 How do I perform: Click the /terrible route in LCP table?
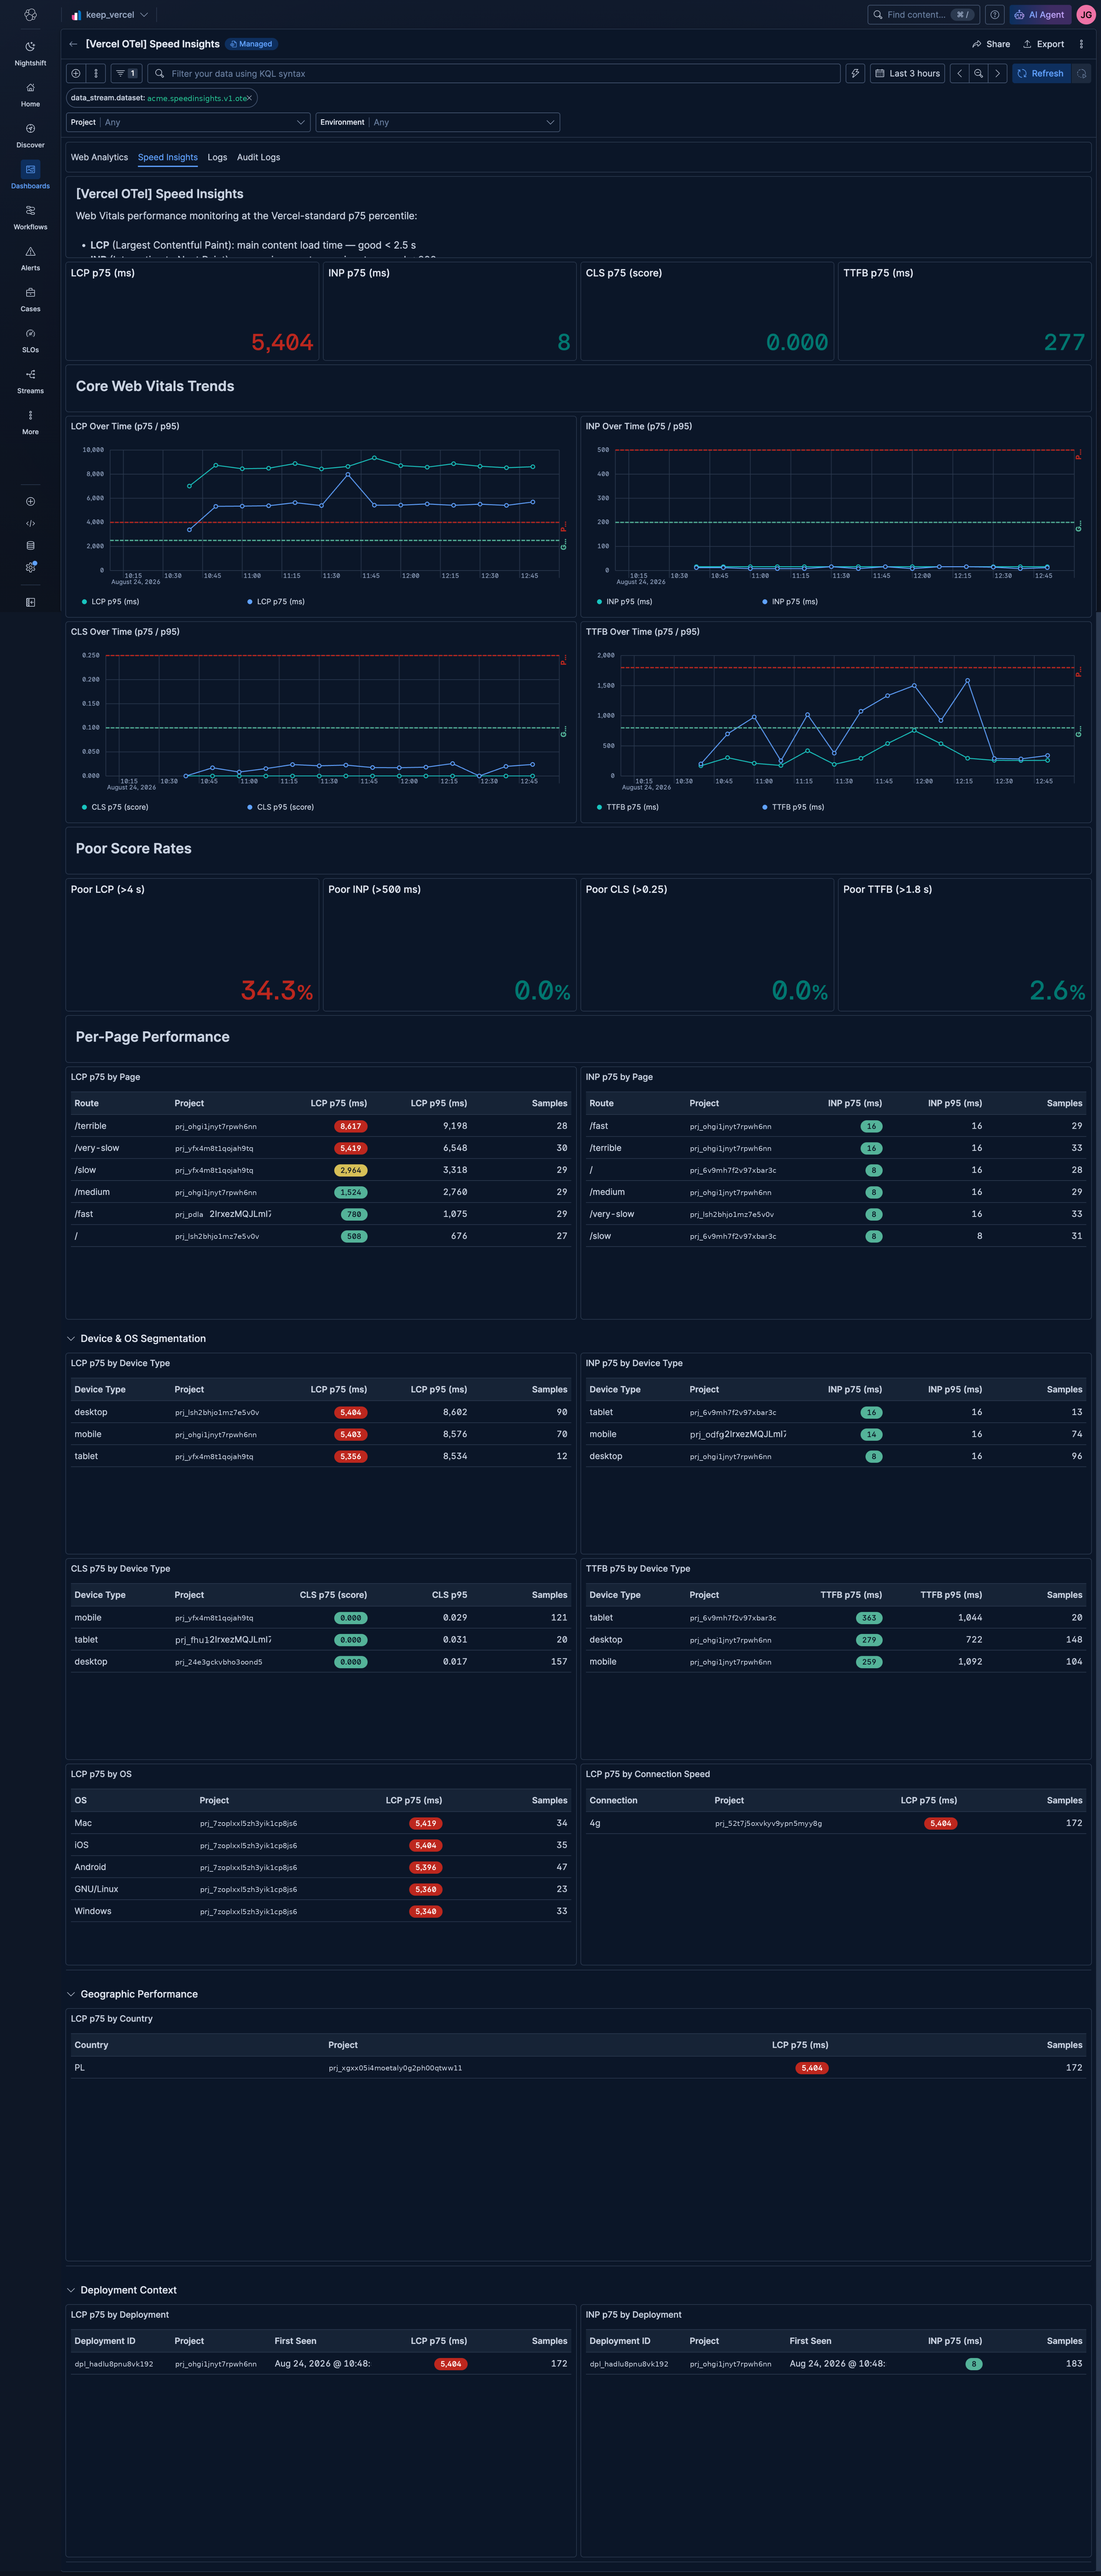click(90, 1126)
